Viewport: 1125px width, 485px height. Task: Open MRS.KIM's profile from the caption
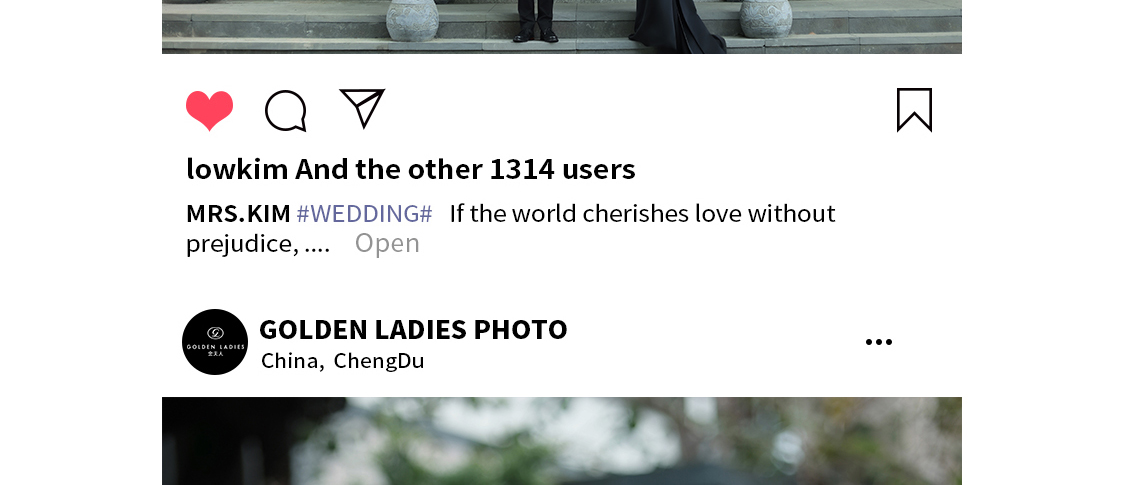click(x=238, y=214)
